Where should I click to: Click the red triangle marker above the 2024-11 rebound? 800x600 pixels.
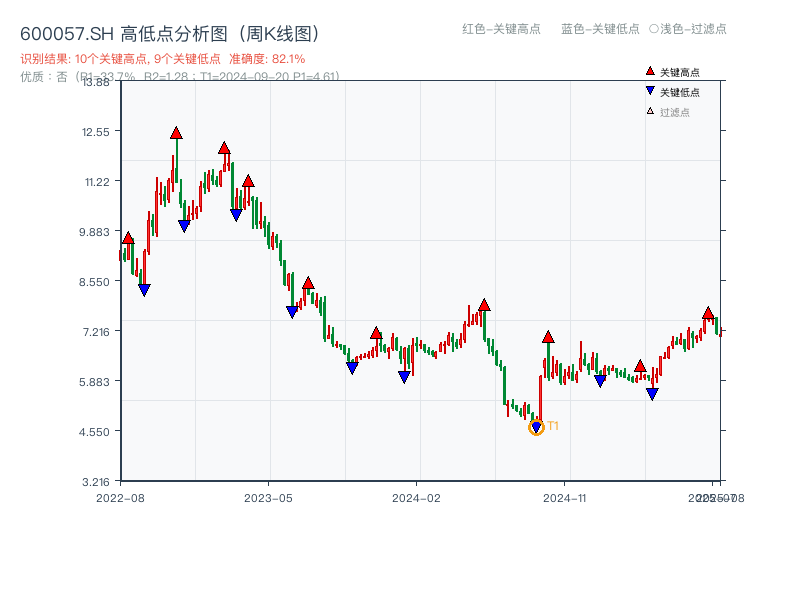click(547, 338)
